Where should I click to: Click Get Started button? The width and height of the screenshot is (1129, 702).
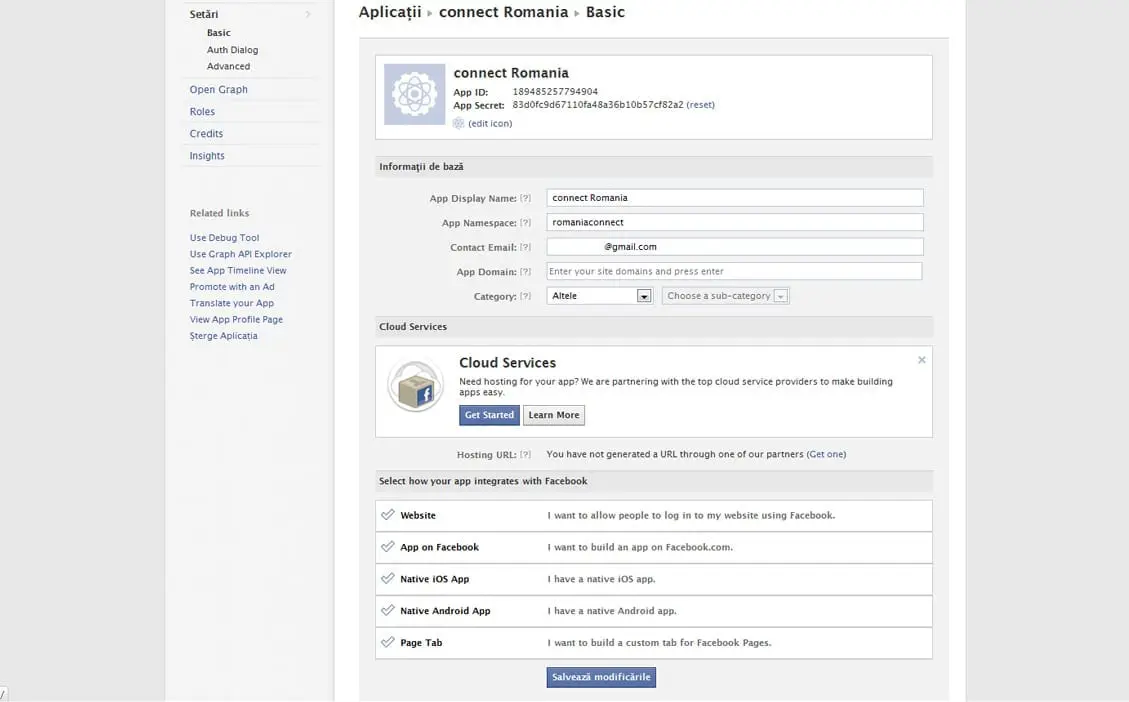[x=489, y=415]
